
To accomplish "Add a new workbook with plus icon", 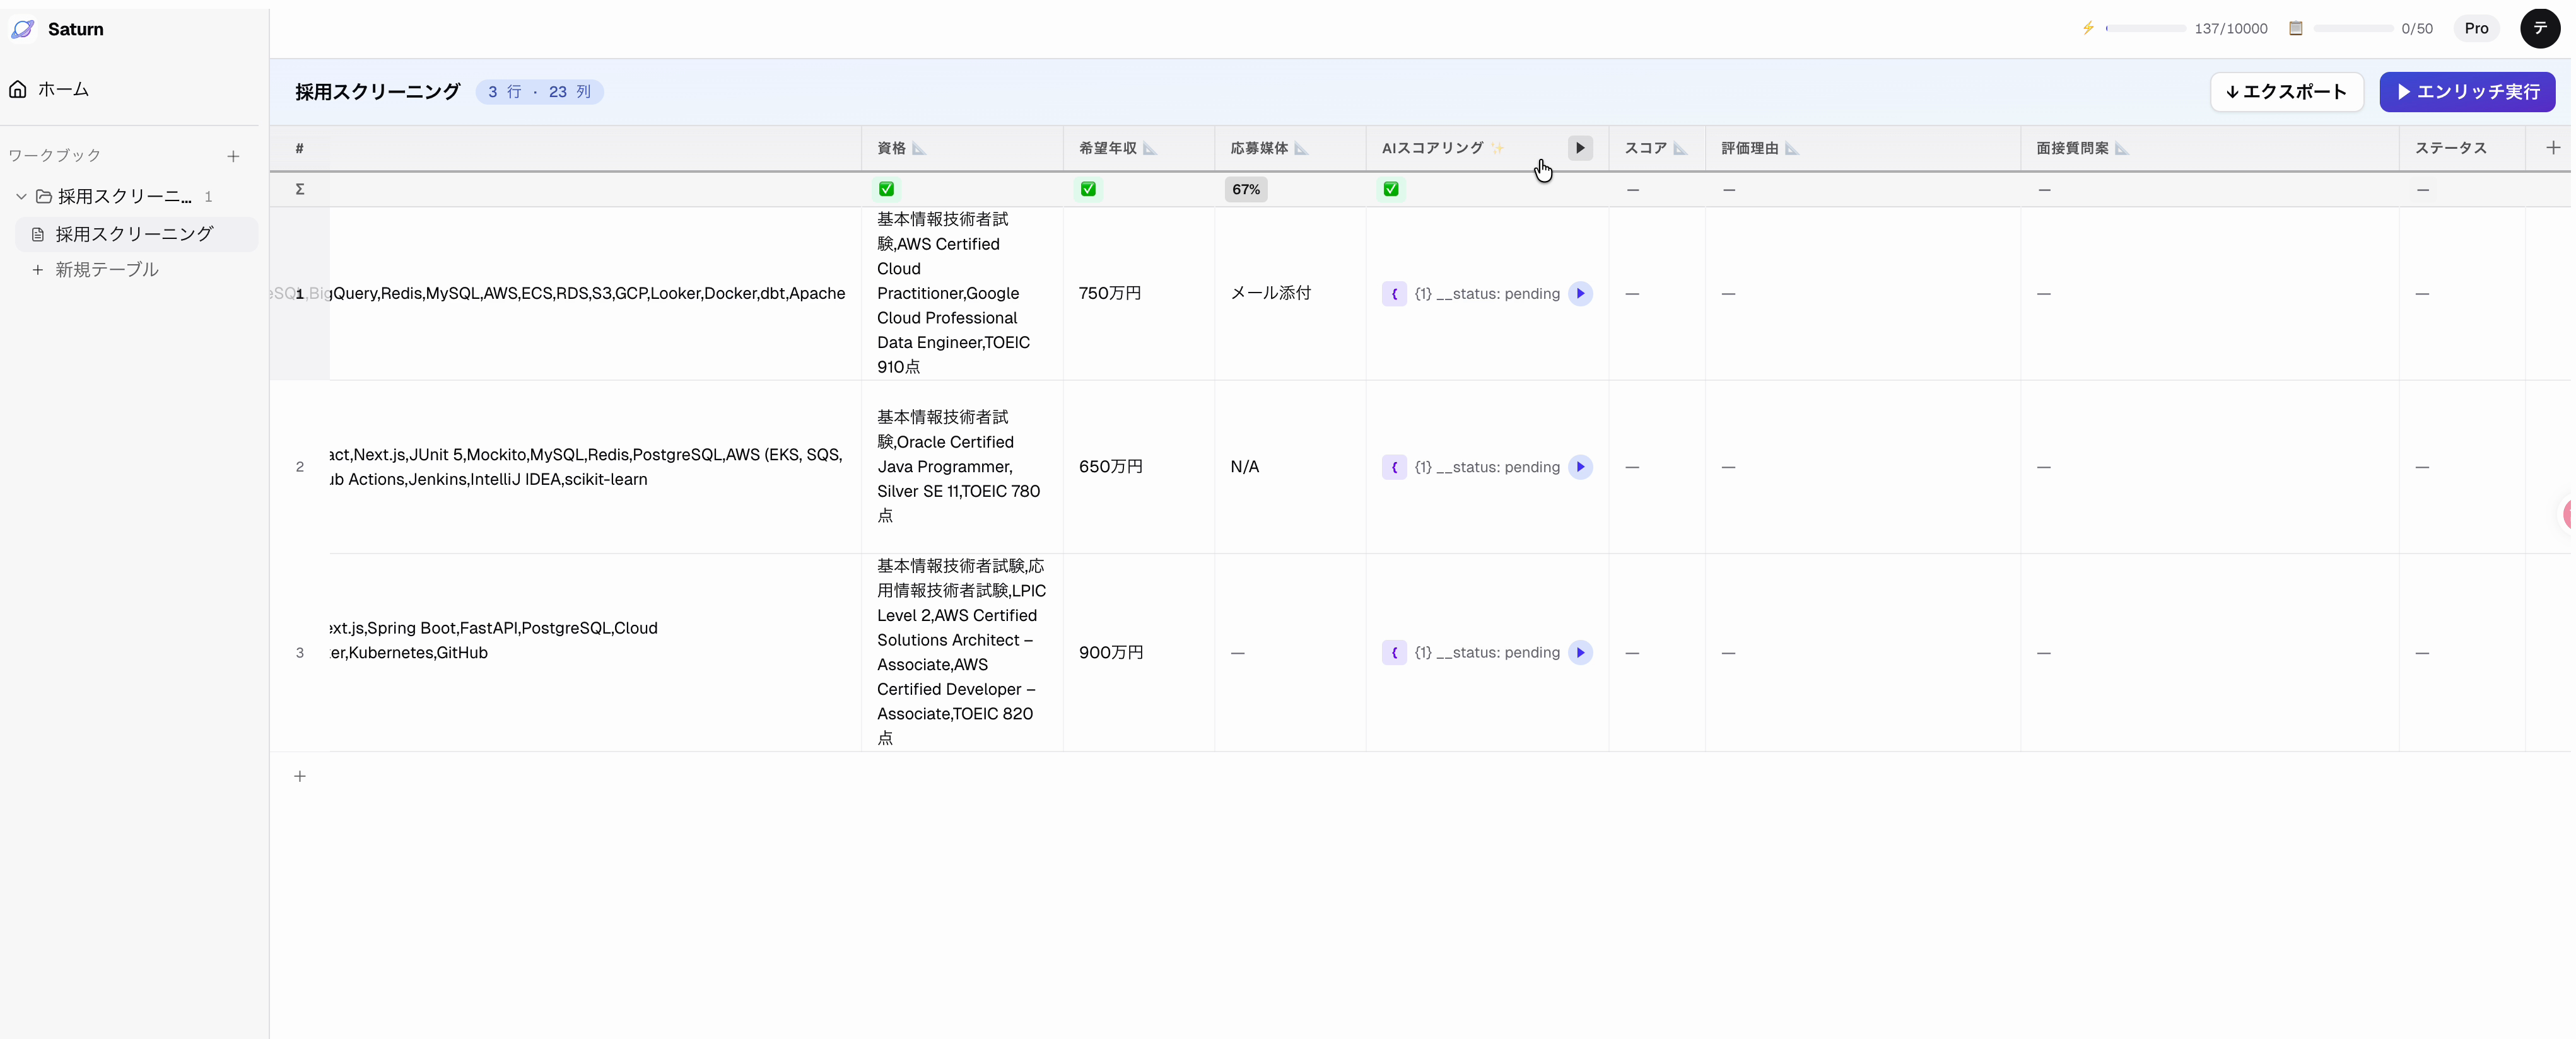I will pos(233,156).
